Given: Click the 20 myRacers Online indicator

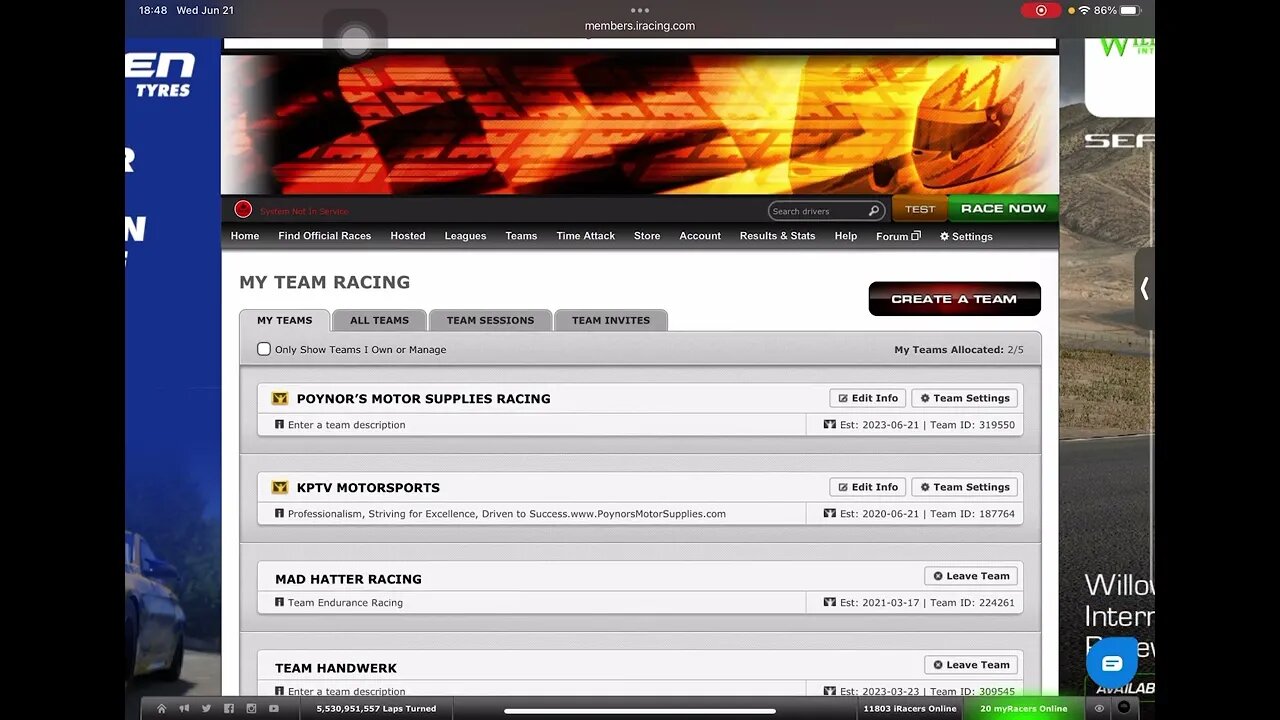Looking at the screenshot, I should click(1023, 708).
